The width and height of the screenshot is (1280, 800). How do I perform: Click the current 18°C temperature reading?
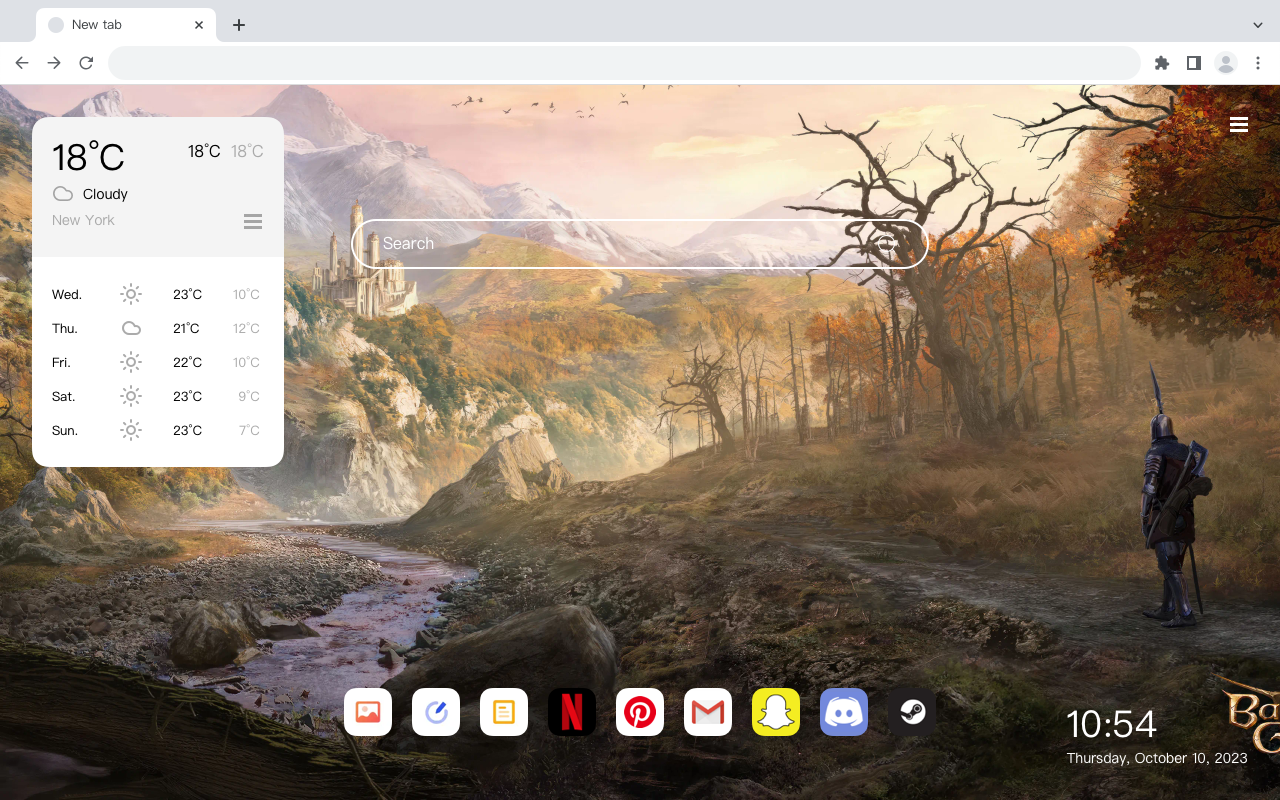click(88, 157)
